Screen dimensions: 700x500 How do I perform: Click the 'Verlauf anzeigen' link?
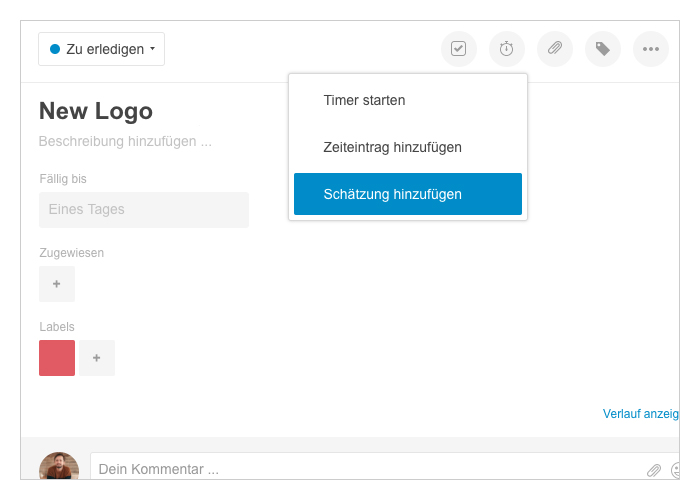point(640,414)
